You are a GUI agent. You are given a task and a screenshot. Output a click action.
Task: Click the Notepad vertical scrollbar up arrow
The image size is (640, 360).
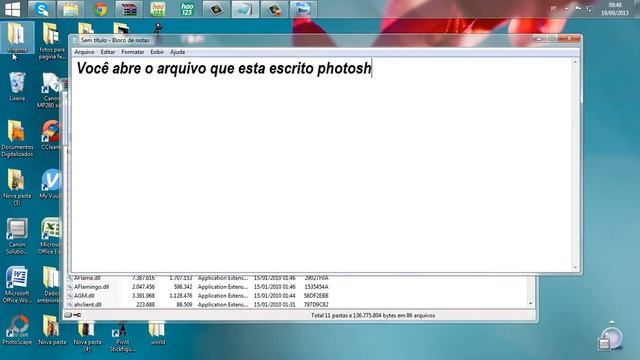(576, 62)
